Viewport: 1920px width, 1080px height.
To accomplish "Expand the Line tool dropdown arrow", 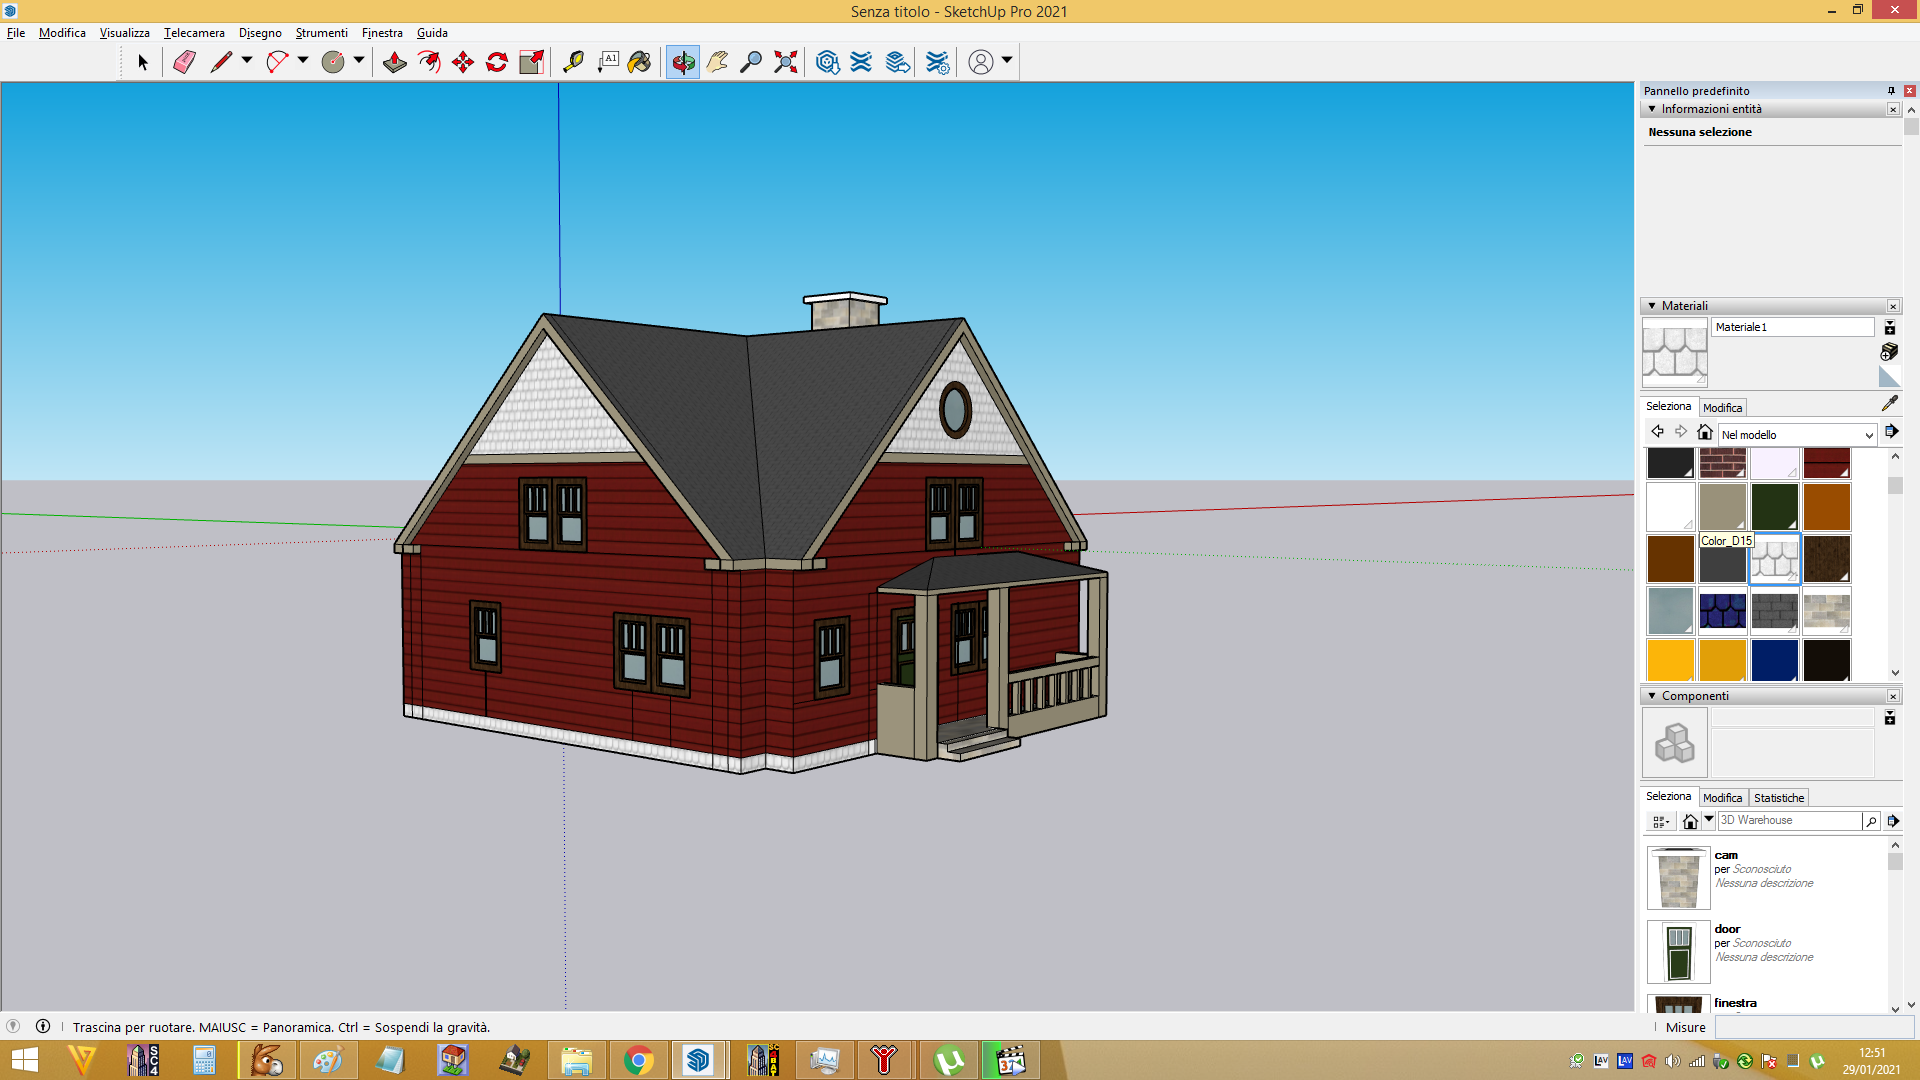I will coord(246,61).
